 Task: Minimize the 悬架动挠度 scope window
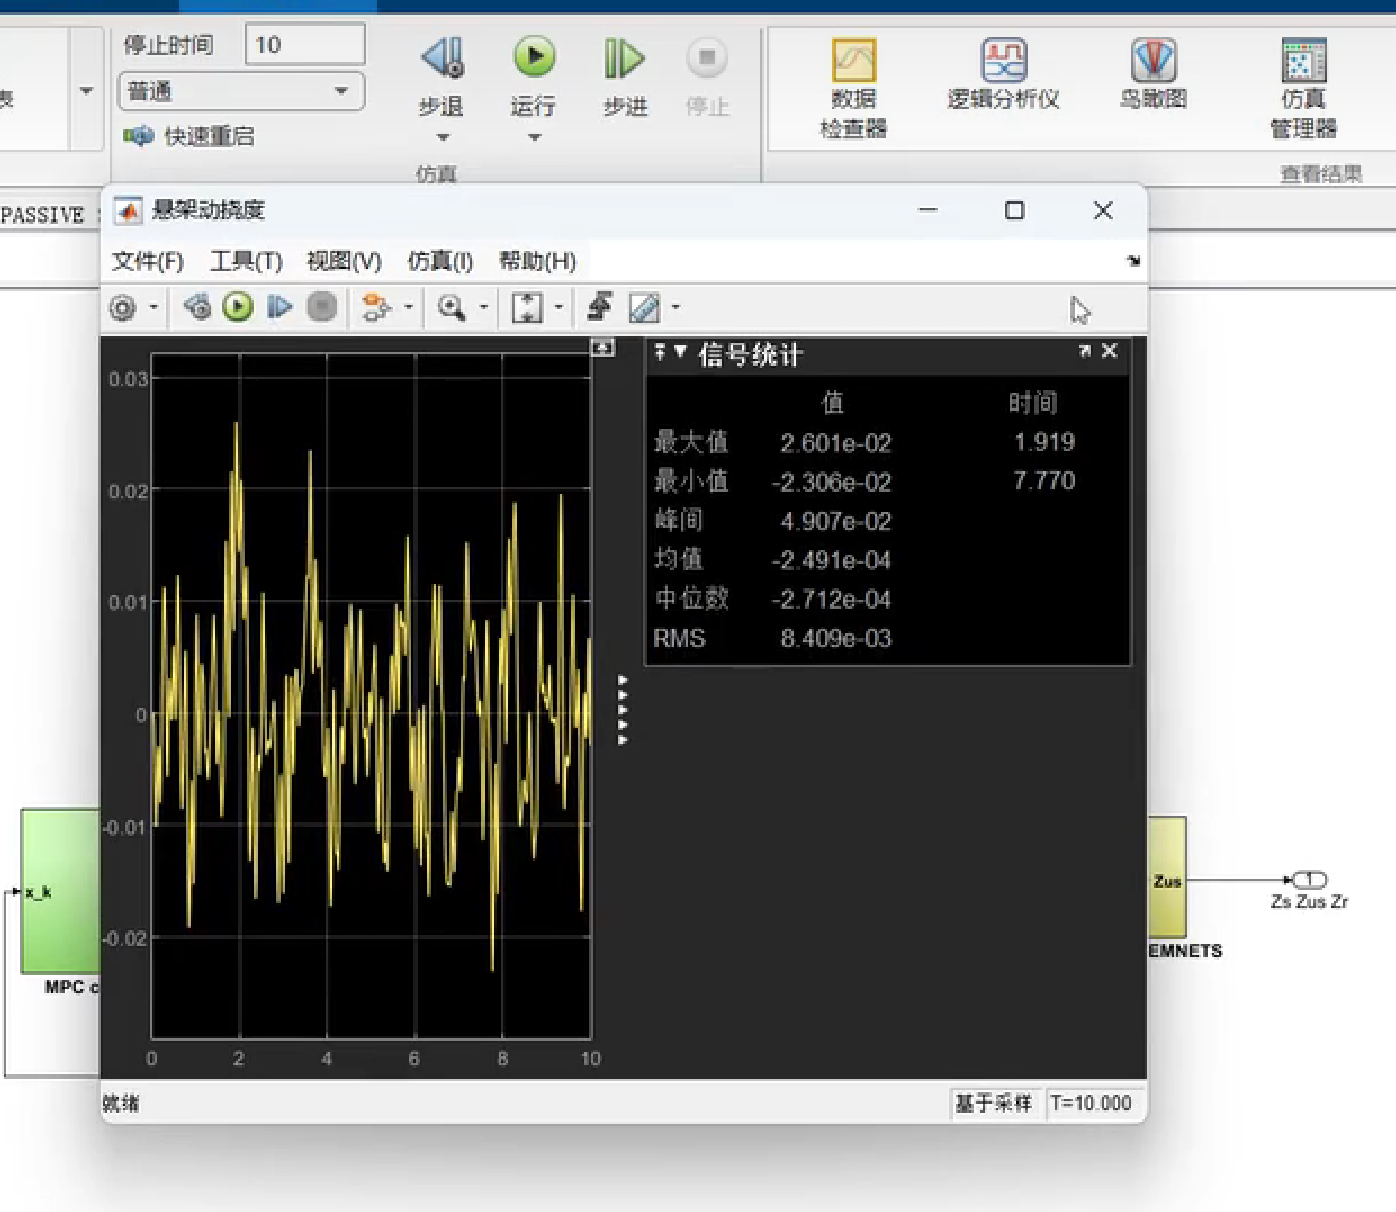tap(928, 210)
